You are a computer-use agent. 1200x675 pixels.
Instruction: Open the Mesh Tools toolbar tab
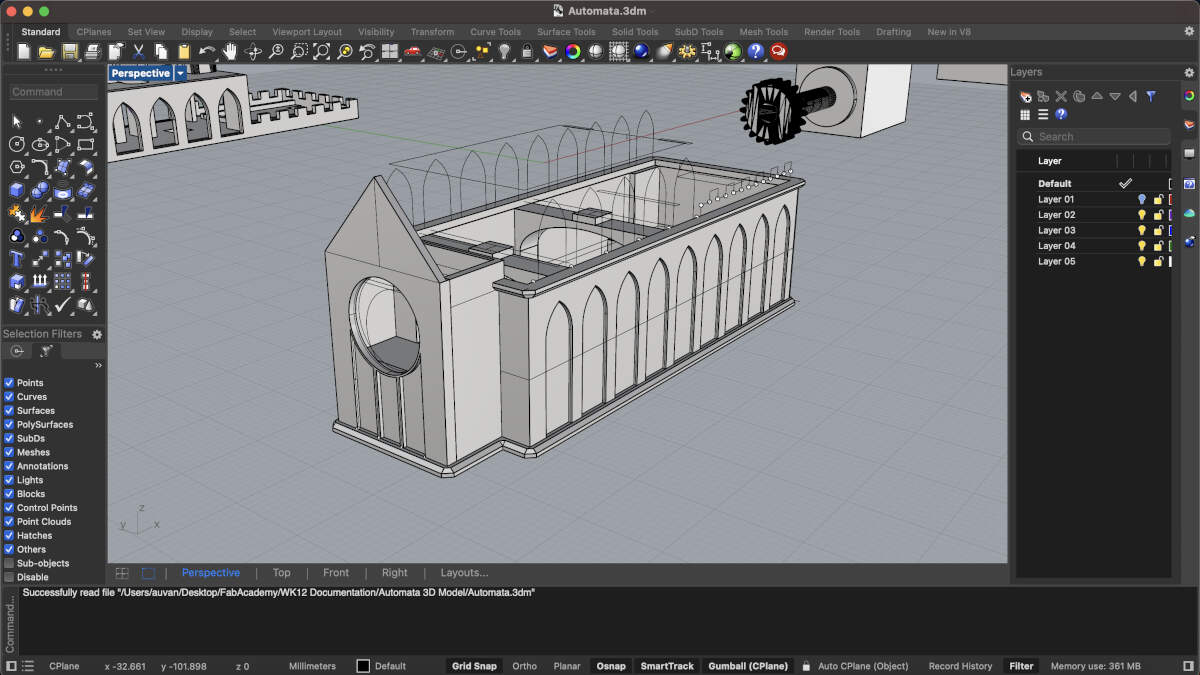click(763, 32)
